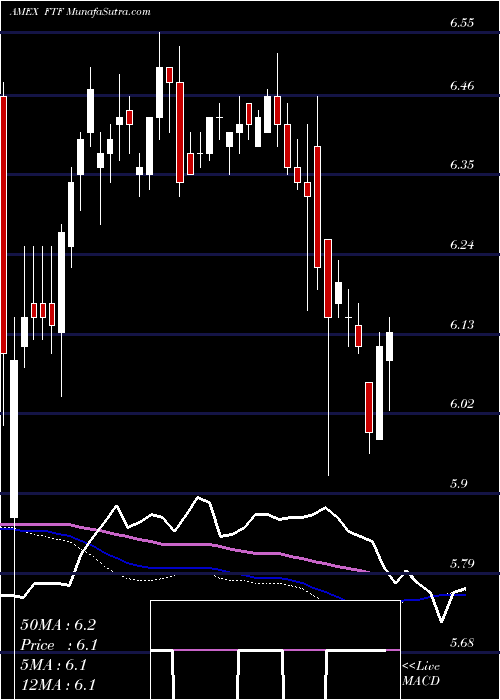Click the AMEX FTF MunafaSutra.com chart title
Screen dimensions: 500x700
click(x=80, y=12)
